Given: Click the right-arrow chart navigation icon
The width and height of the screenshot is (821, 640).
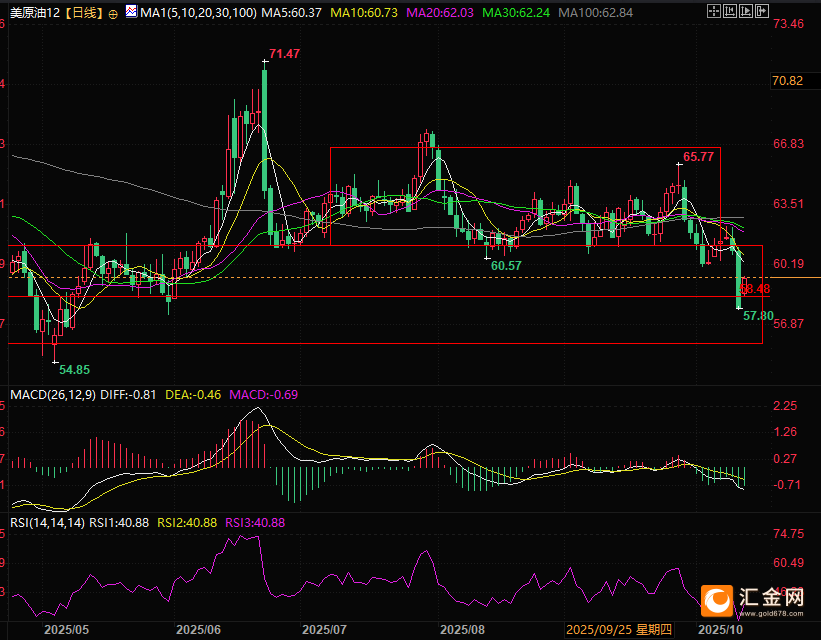Looking at the screenshot, I should point(748,13).
